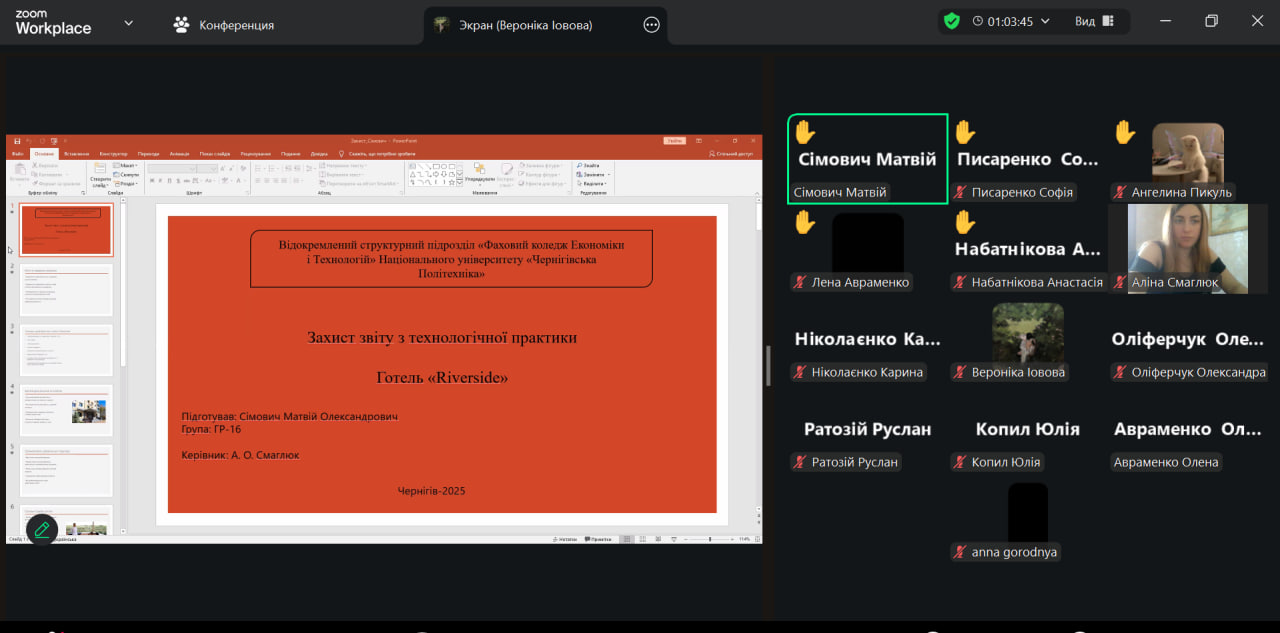Toggle the Примітки comments pane in the status bar

pos(597,539)
